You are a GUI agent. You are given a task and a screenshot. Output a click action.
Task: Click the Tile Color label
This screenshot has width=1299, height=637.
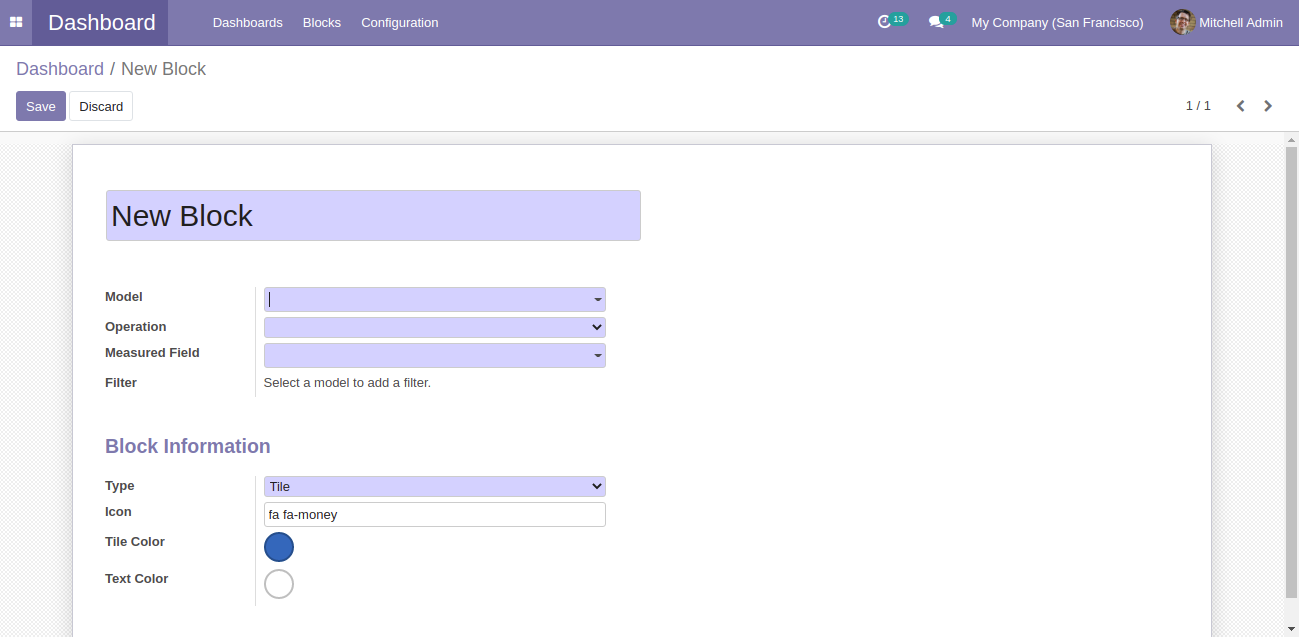pyautogui.click(x=135, y=542)
